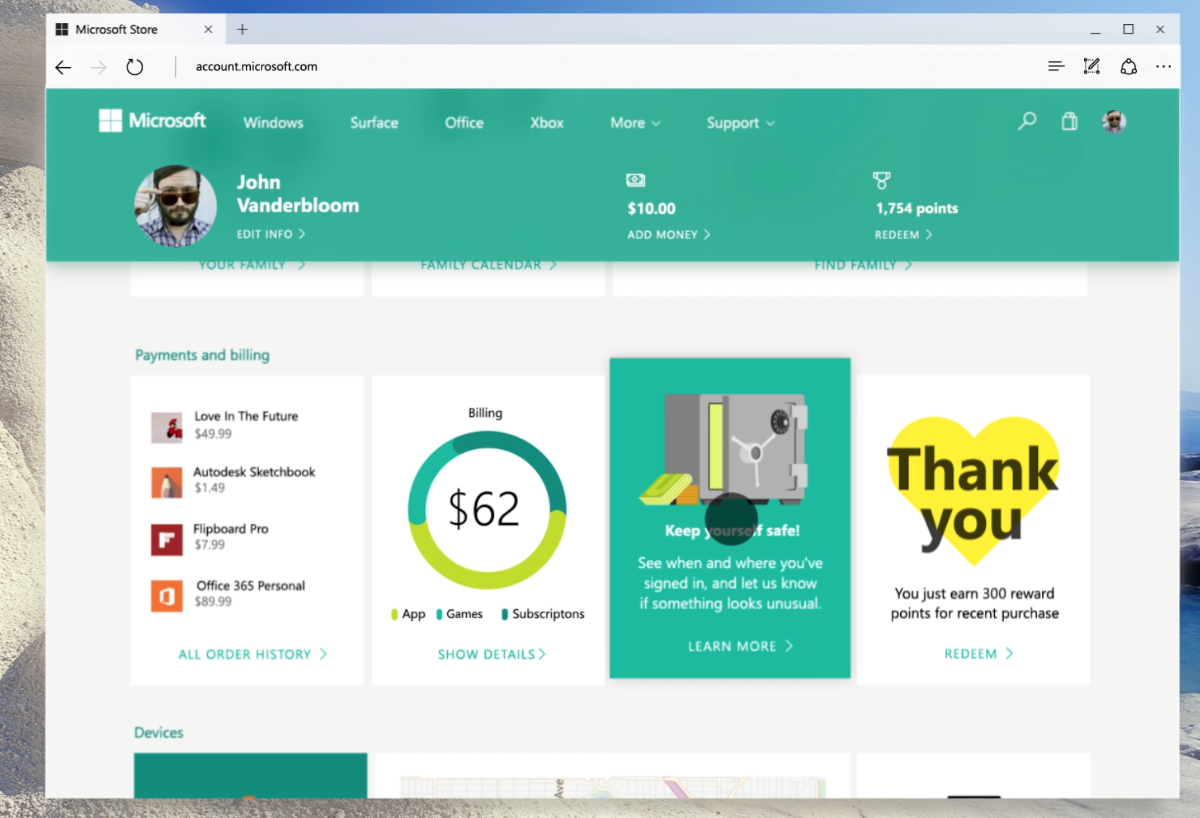This screenshot has width=1200, height=818.
Task: Click the Office 365 Personal icon
Action: coord(167,596)
